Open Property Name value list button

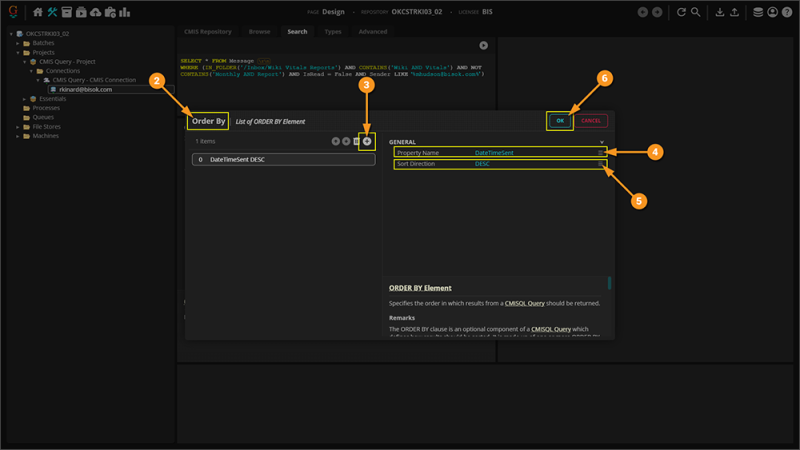click(x=601, y=153)
